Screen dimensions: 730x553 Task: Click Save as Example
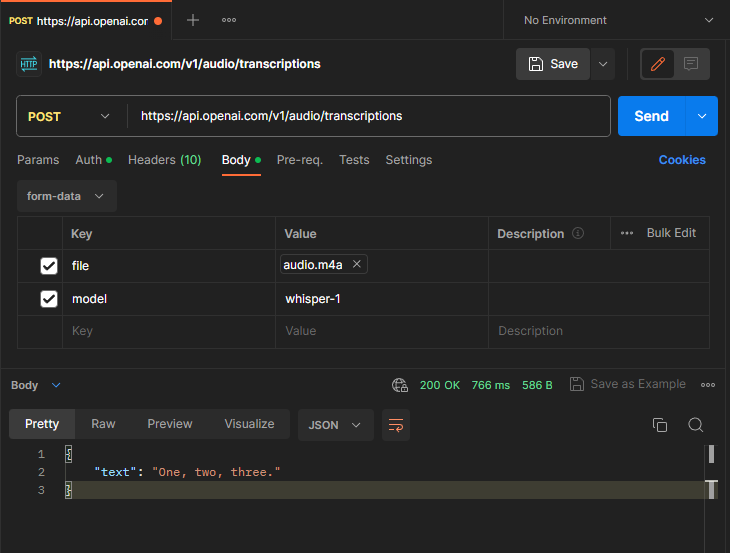(x=628, y=384)
